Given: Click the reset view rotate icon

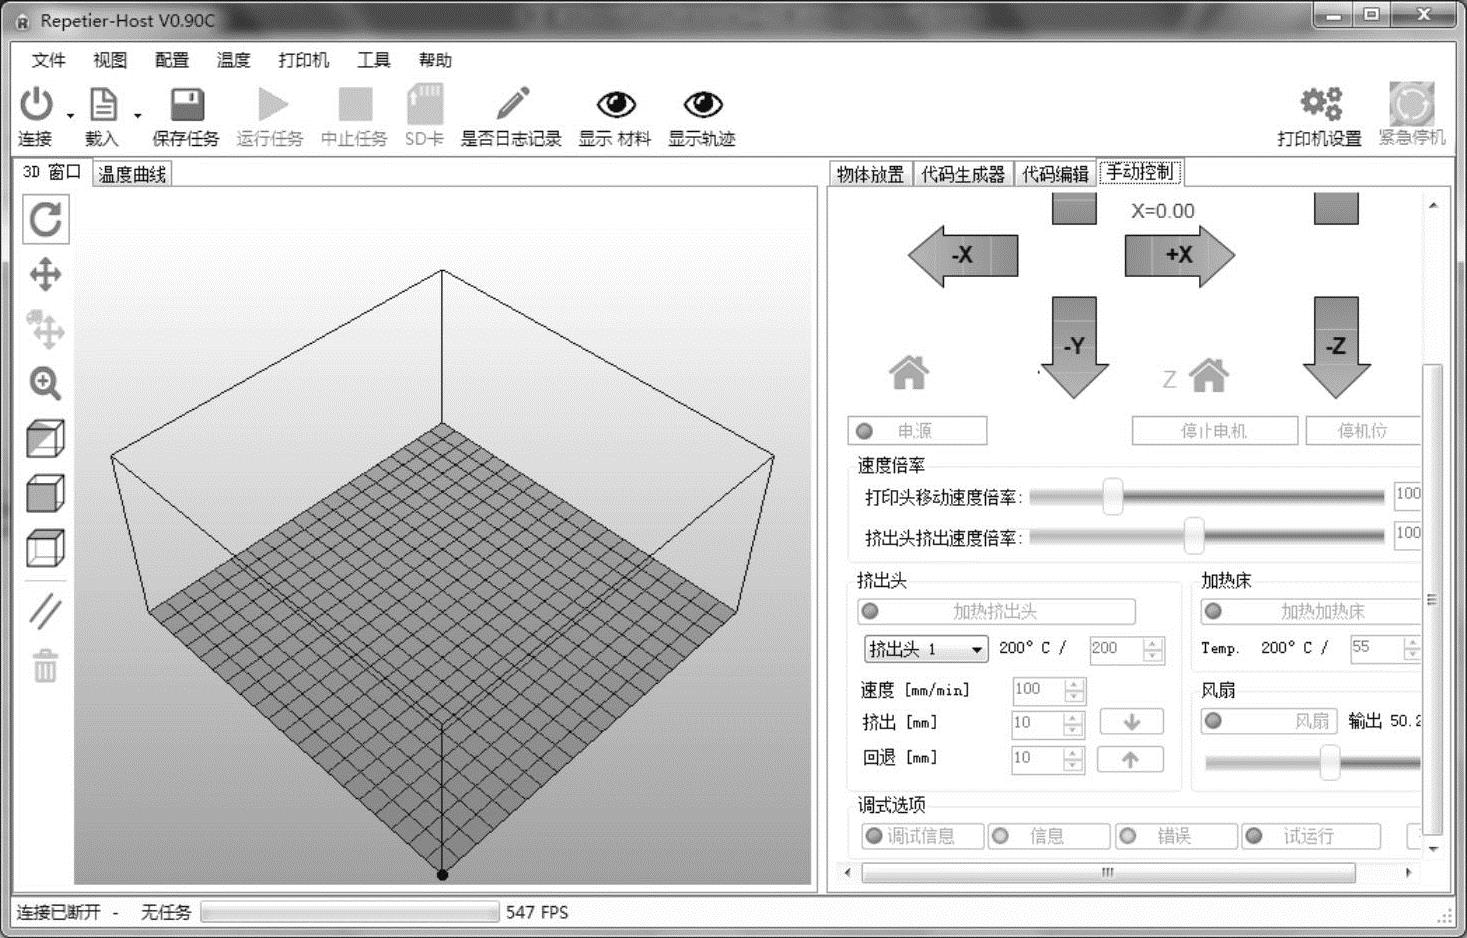Looking at the screenshot, I should [46, 220].
